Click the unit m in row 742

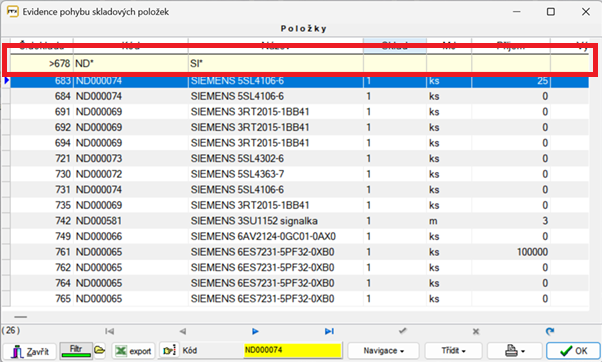pos(433,221)
